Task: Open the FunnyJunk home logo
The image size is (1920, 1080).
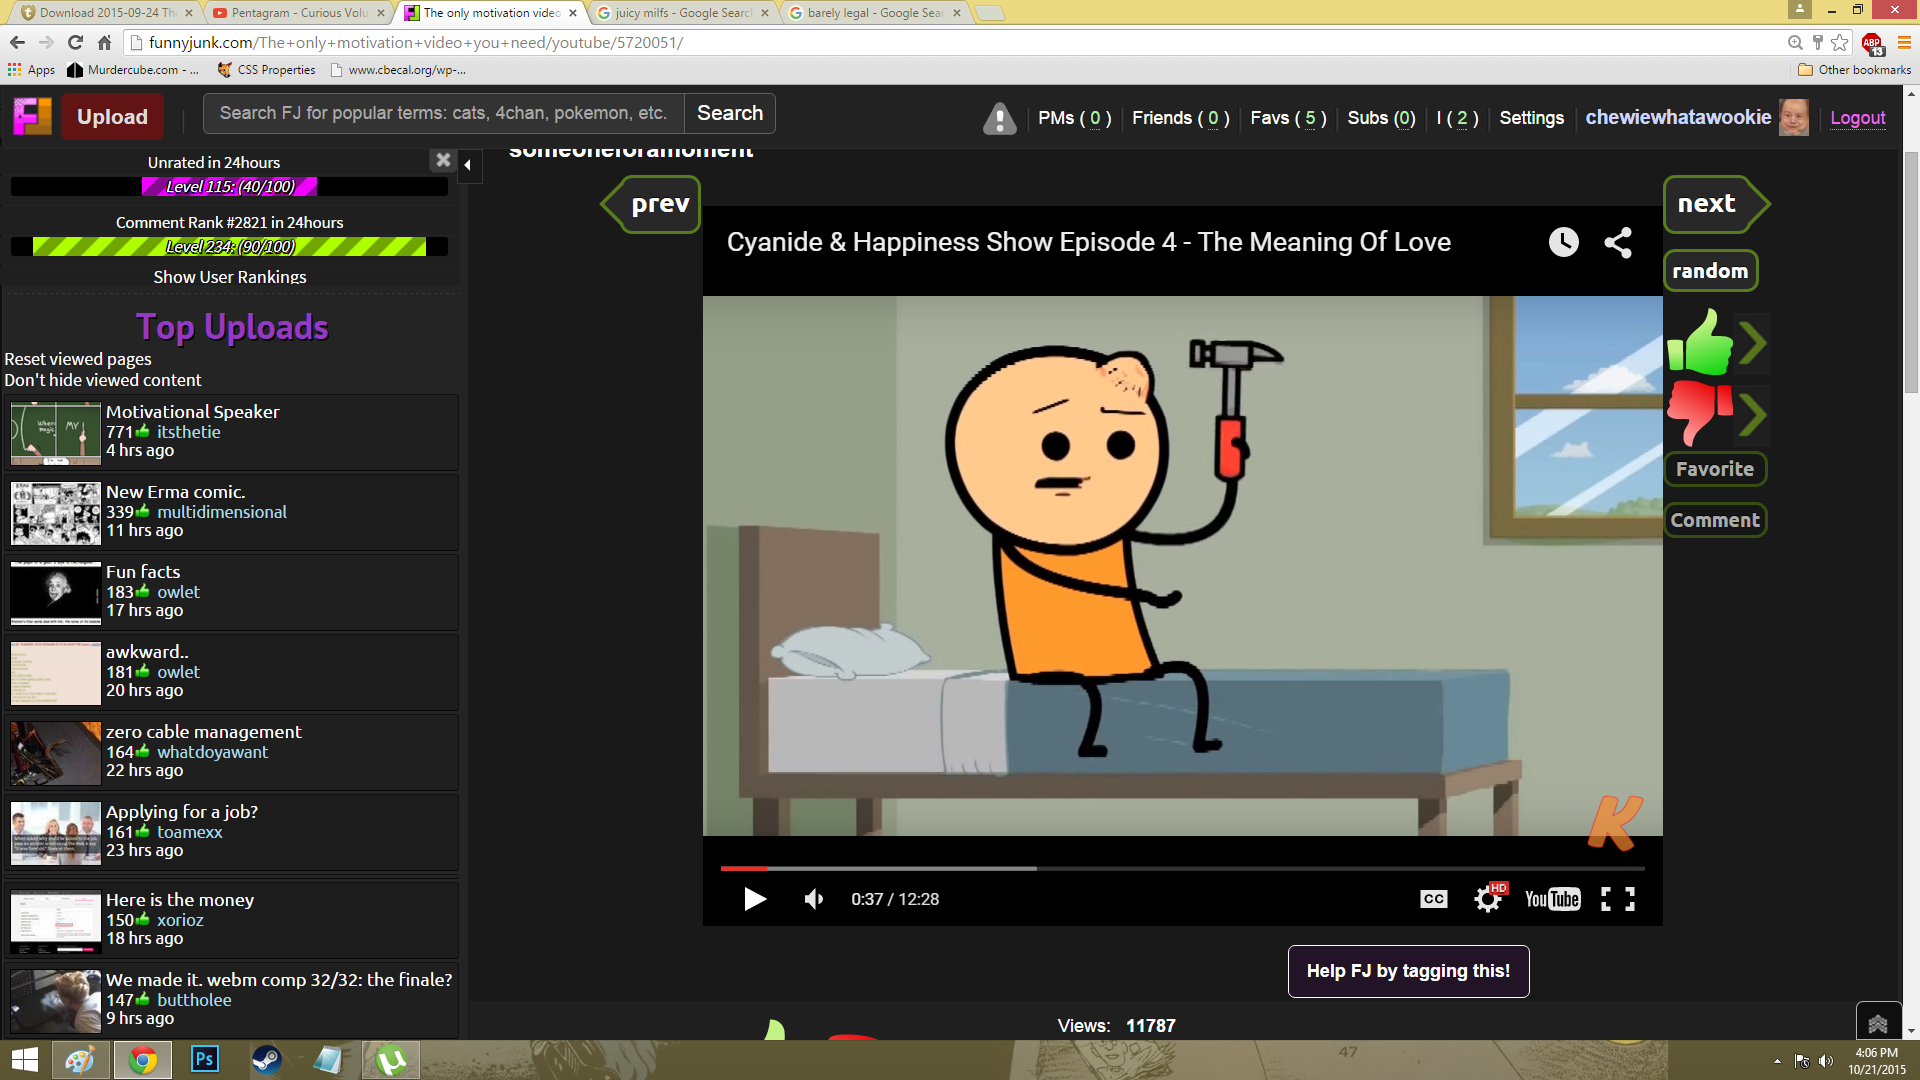Action: [32, 116]
